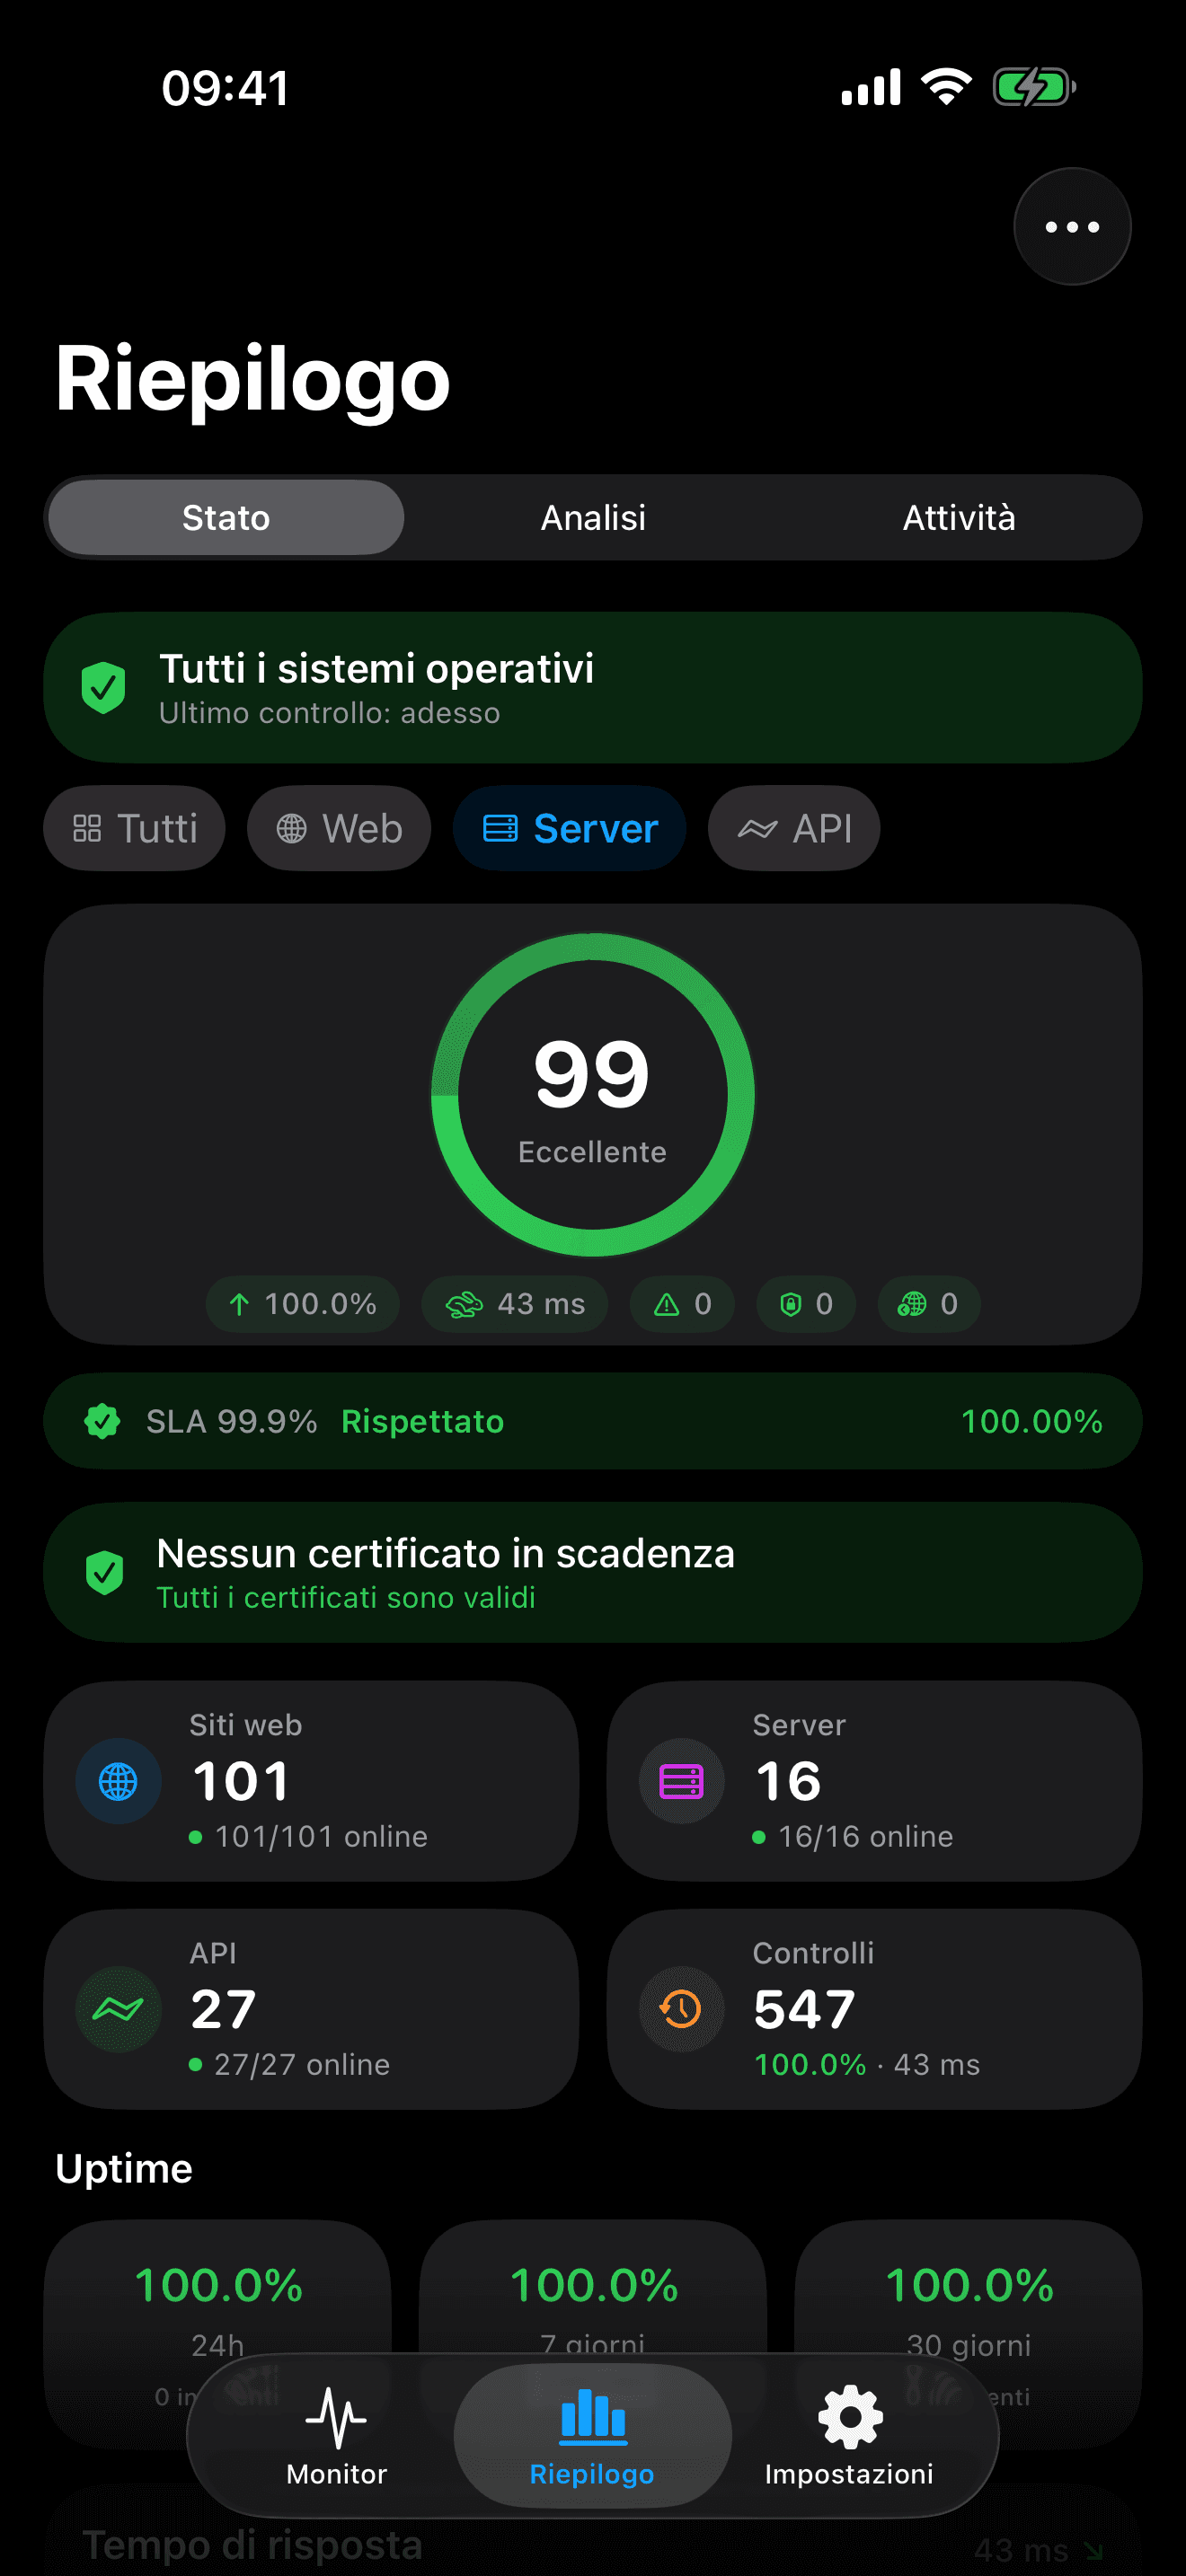The width and height of the screenshot is (1186, 2576).
Task: Tap the orange clock Controlli icon
Action: click(682, 2009)
